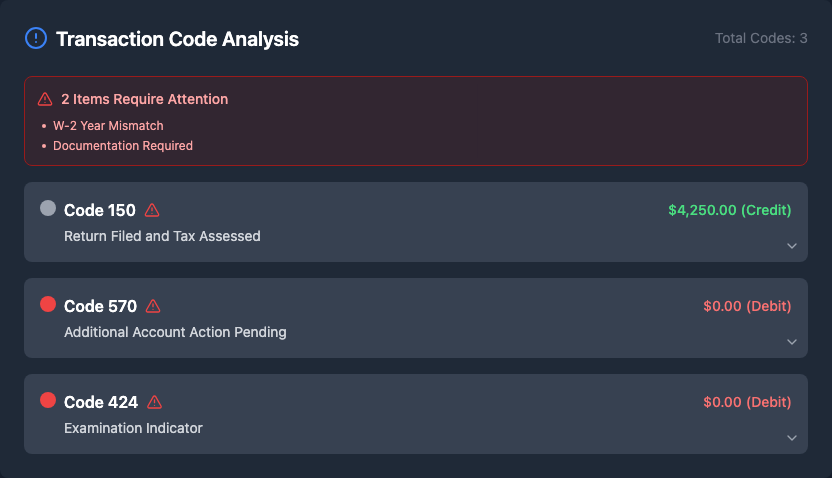Click the info circle icon beside the title

coord(35,39)
